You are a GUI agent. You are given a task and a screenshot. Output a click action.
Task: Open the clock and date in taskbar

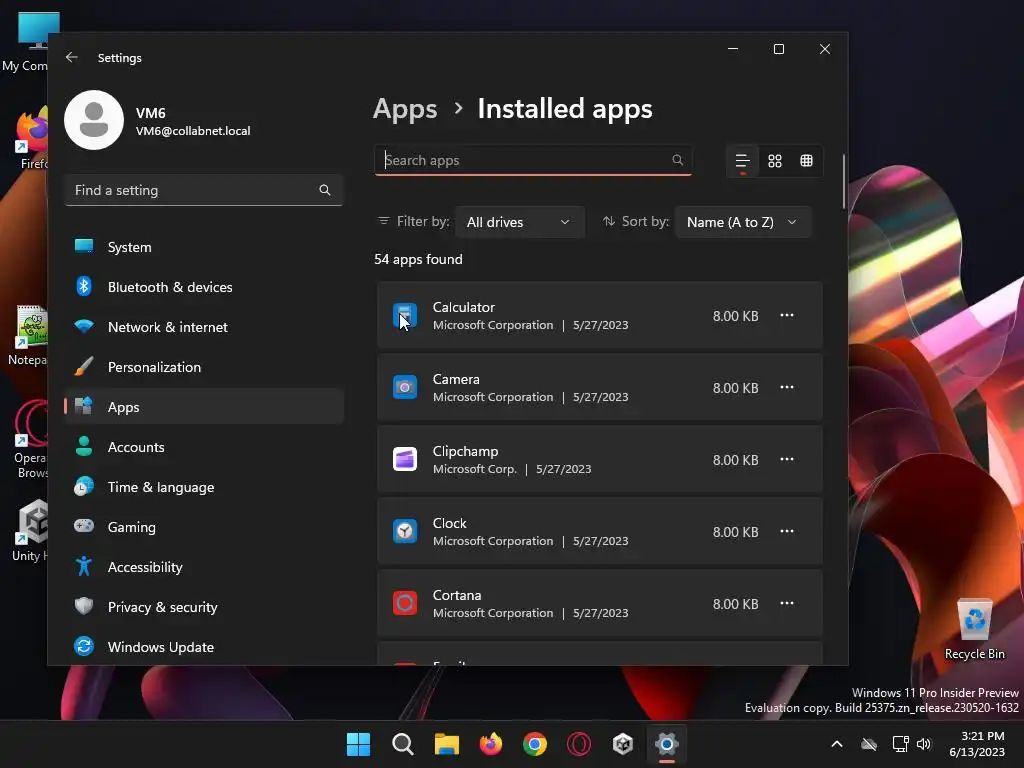pos(977,744)
